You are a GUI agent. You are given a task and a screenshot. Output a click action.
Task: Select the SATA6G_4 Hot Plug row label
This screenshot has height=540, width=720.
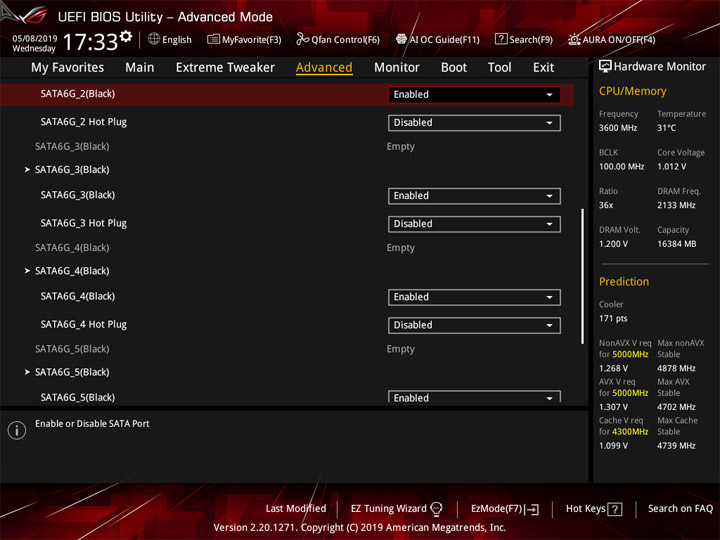point(84,325)
